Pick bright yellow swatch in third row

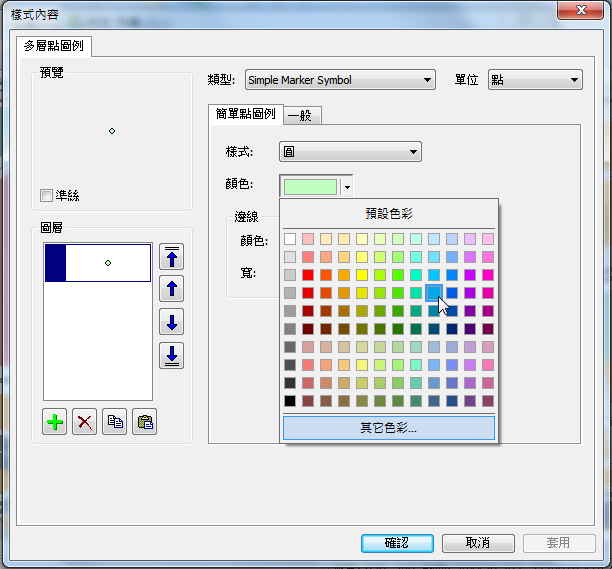point(362,275)
